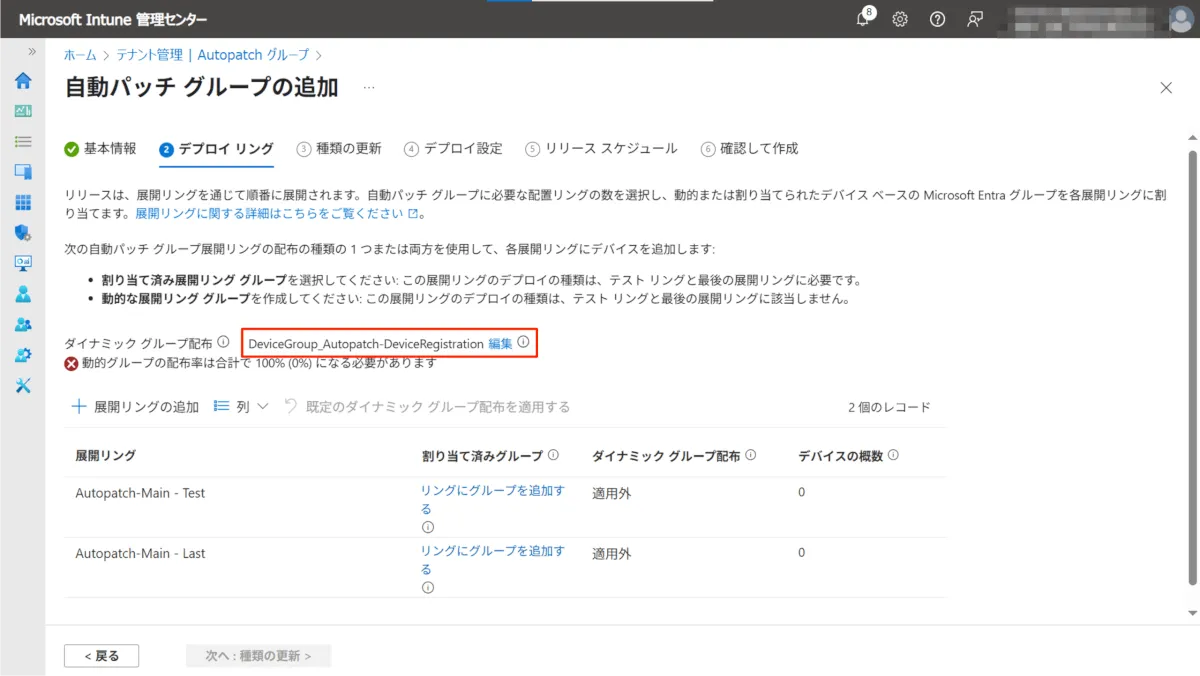
Task: Open Endpoint security shield icon
Action: (22, 233)
